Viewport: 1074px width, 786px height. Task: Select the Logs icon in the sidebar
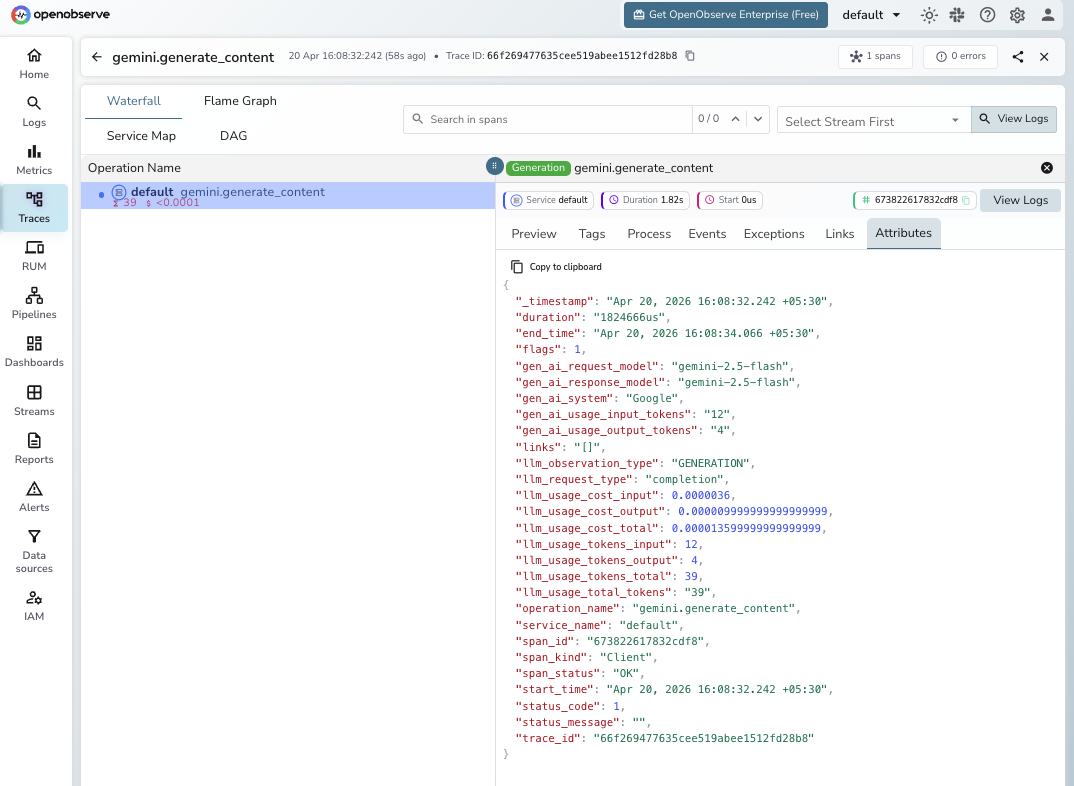(x=33, y=111)
